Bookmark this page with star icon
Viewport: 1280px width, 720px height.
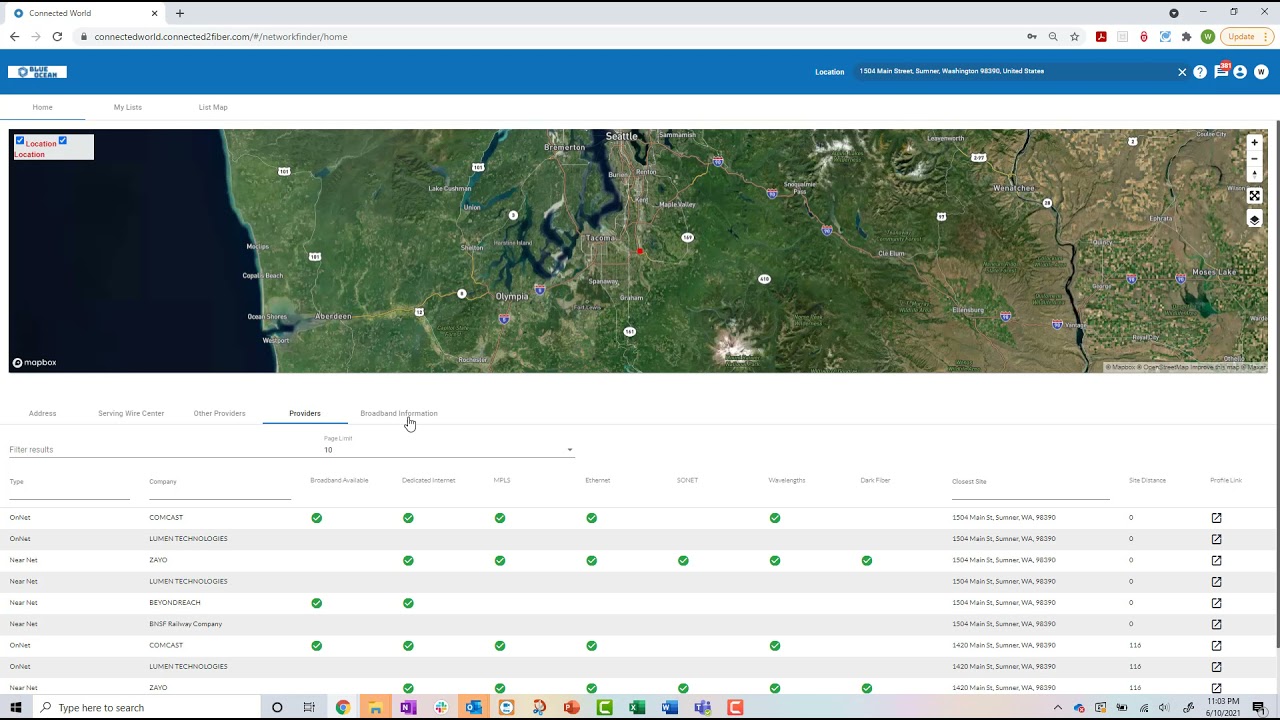1075,37
